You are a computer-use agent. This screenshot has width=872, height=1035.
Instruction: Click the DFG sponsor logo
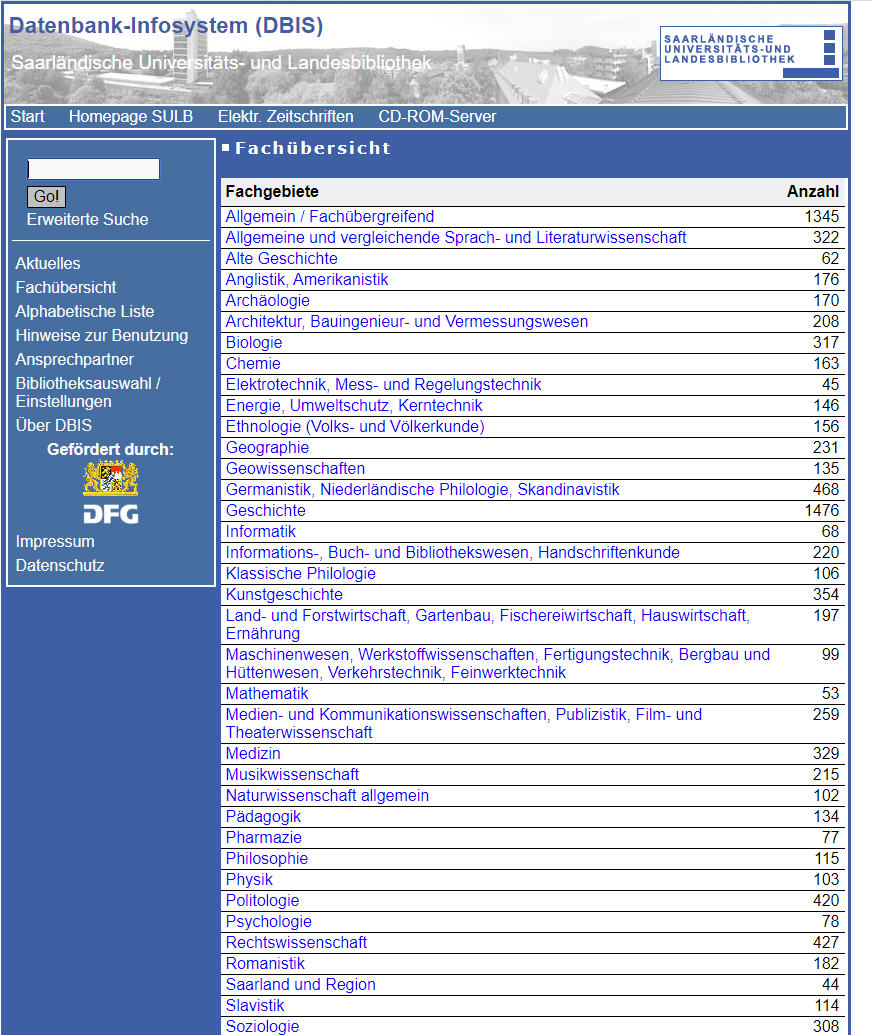click(111, 514)
